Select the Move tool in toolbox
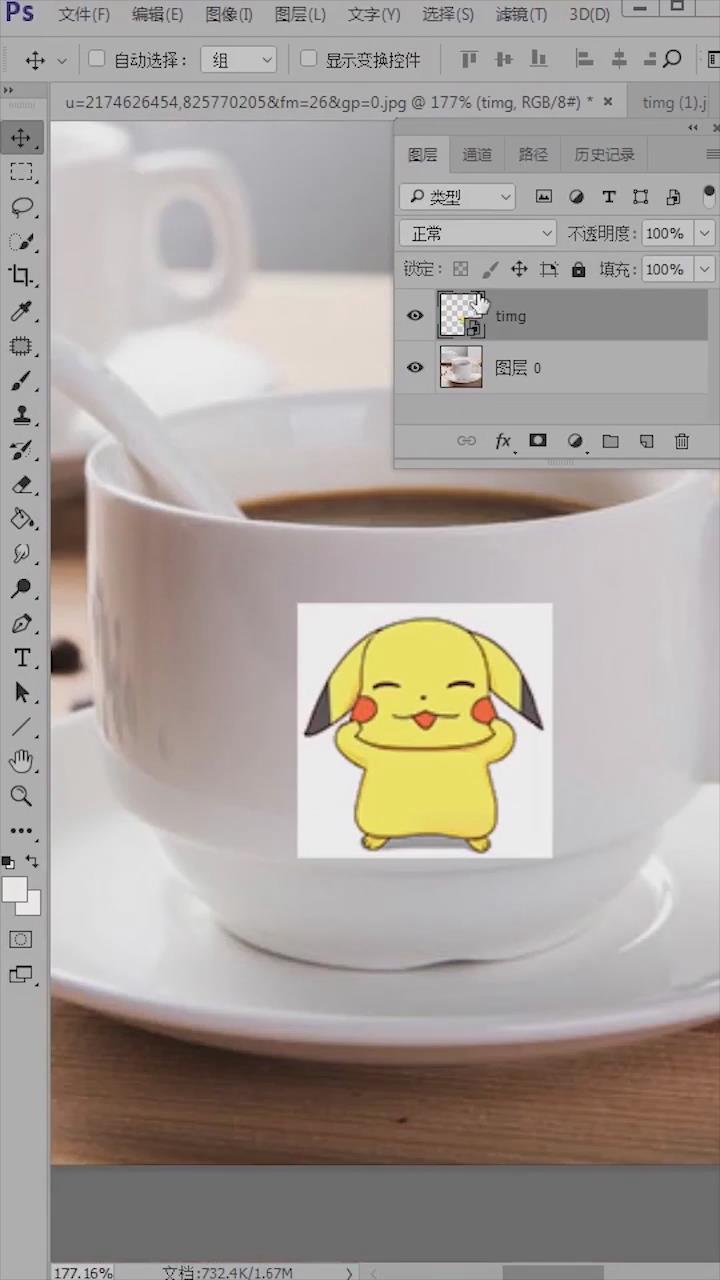720x1280 pixels. [21, 137]
